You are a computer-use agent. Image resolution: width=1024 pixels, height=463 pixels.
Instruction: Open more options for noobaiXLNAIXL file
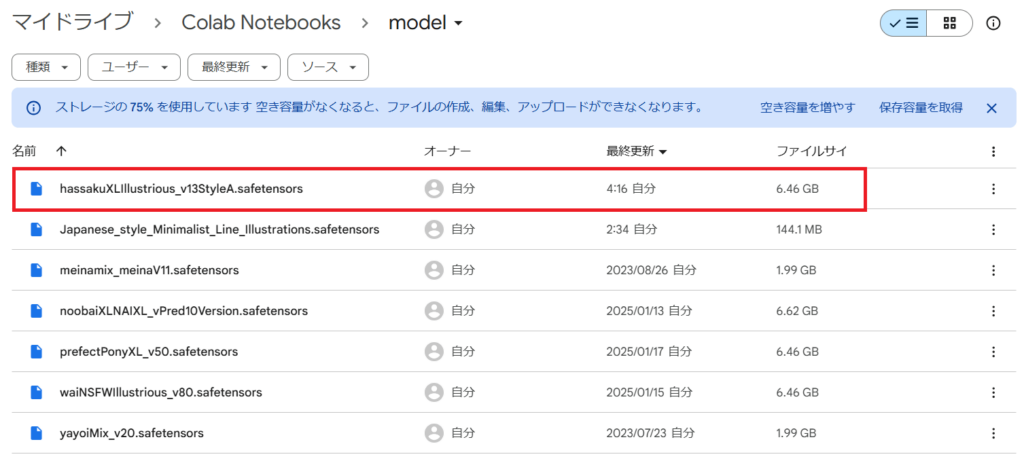click(x=993, y=311)
